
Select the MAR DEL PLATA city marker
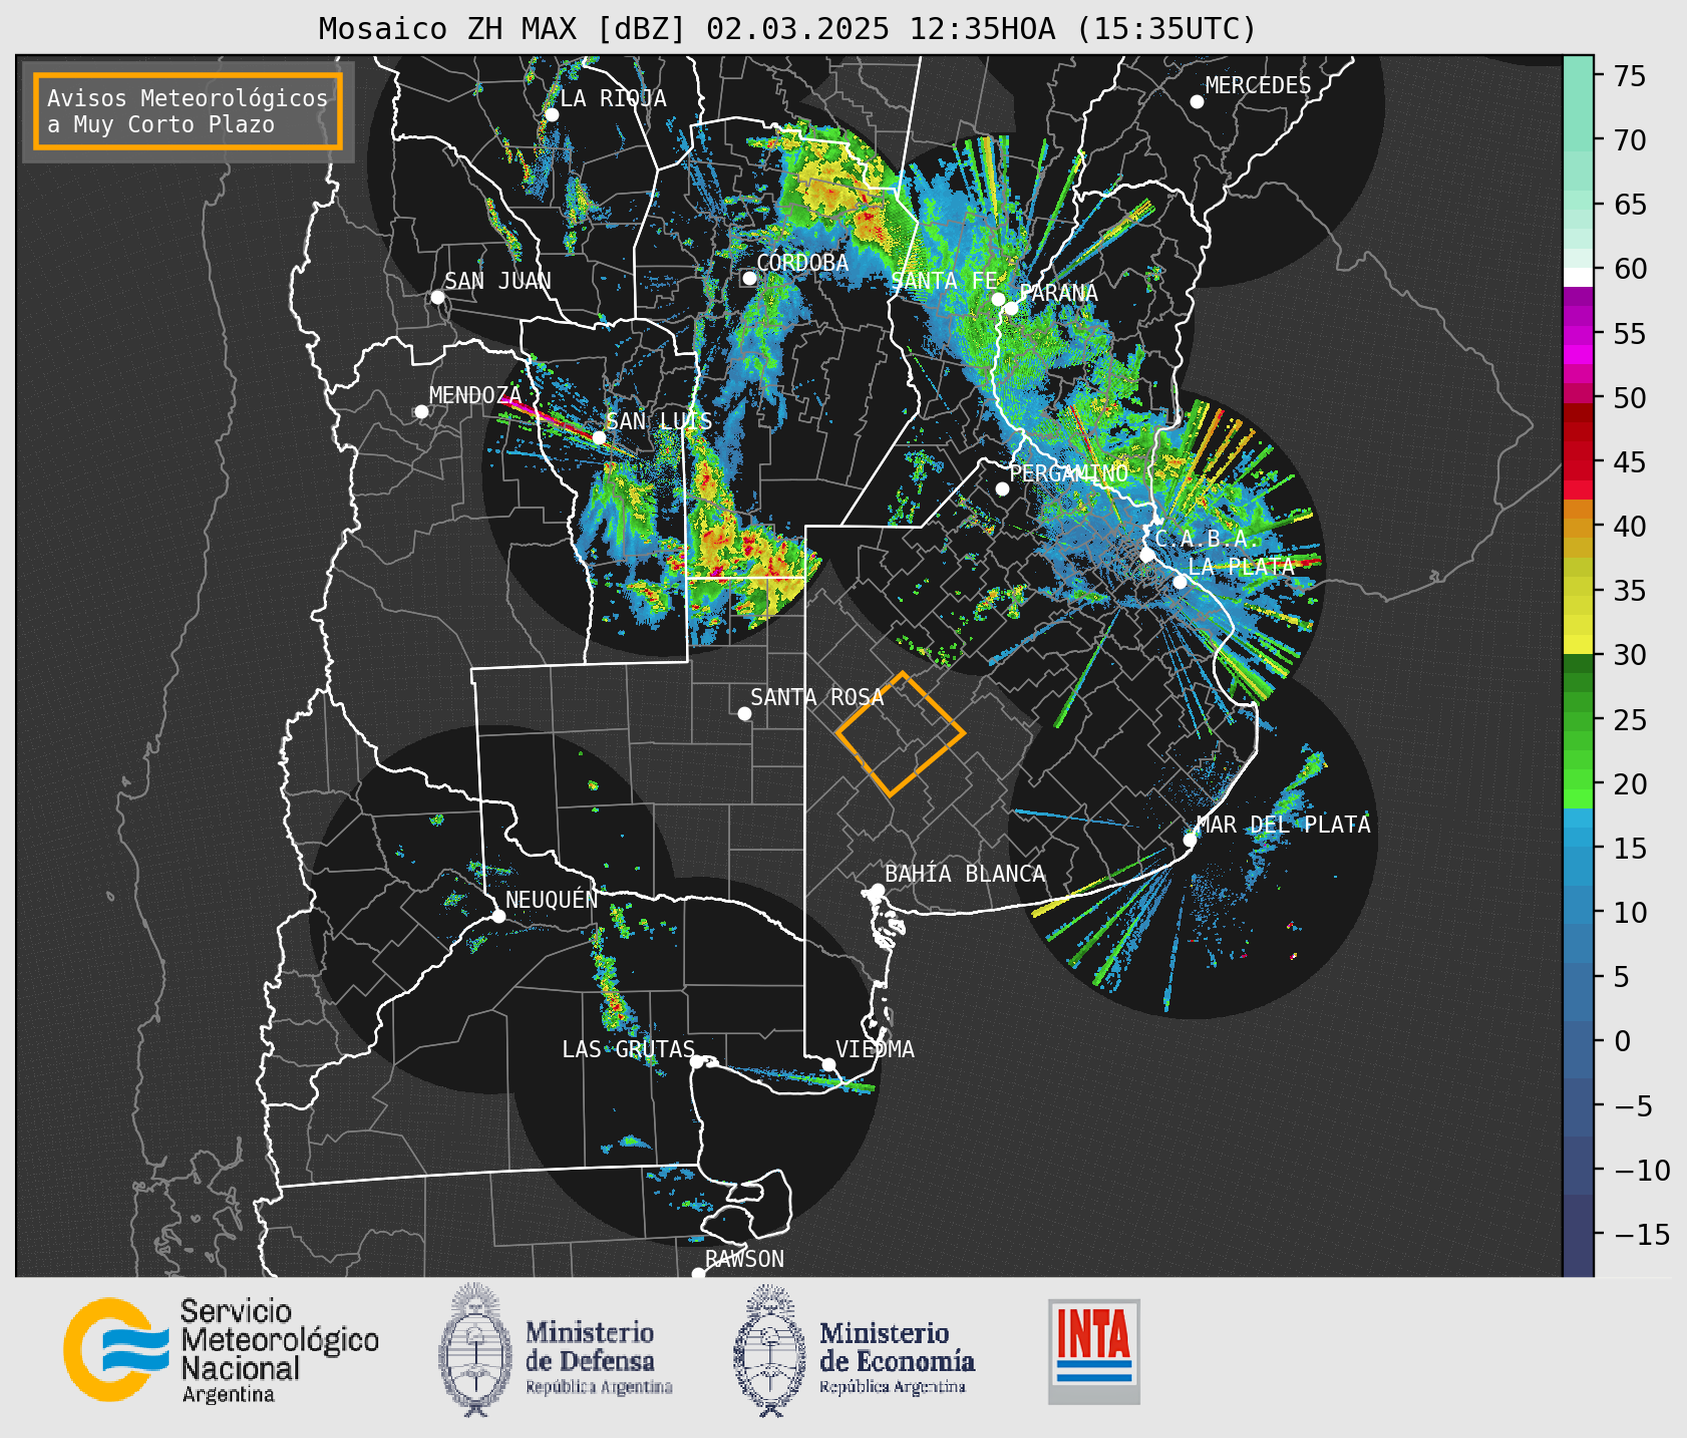(1190, 840)
